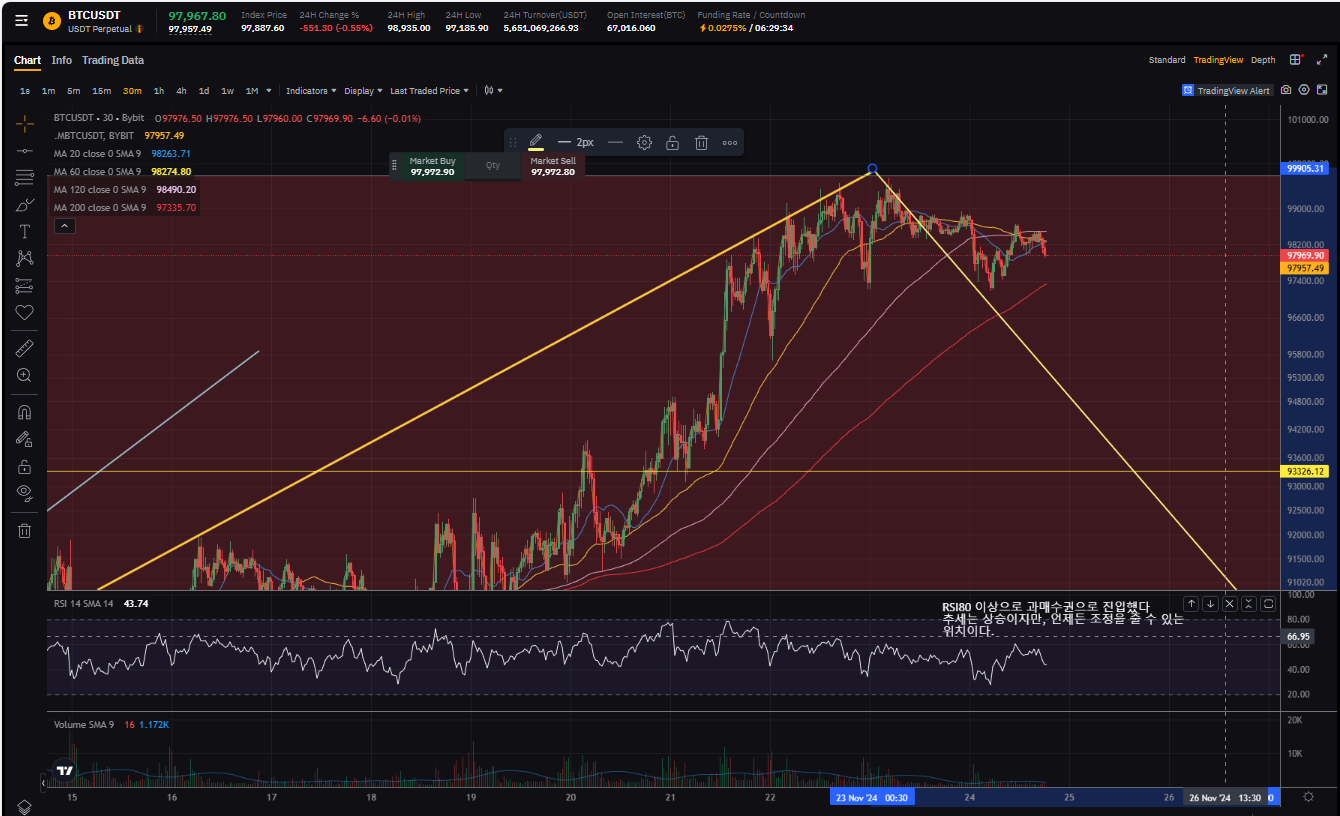
Task: Open the Info tab
Action: (x=62, y=60)
